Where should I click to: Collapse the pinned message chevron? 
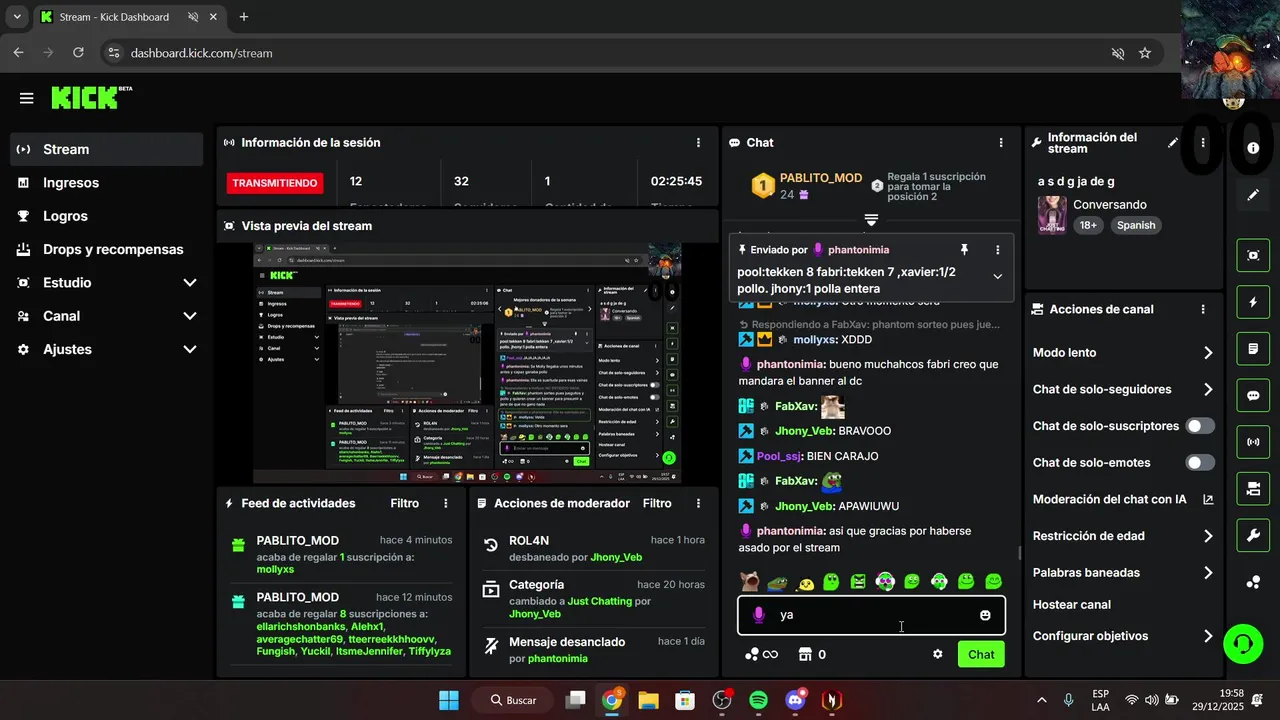pyautogui.click(x=997, y=277)
